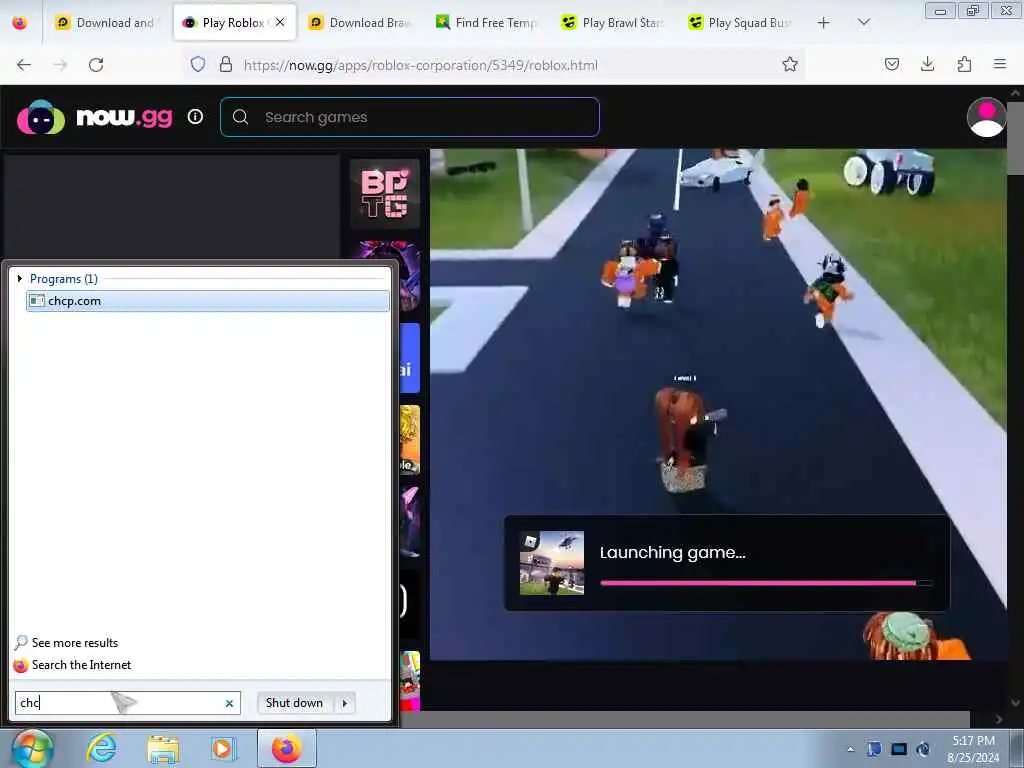Clear the Start menu search with X
Screen dimensions: 1024x768
[x=229, y=703]
